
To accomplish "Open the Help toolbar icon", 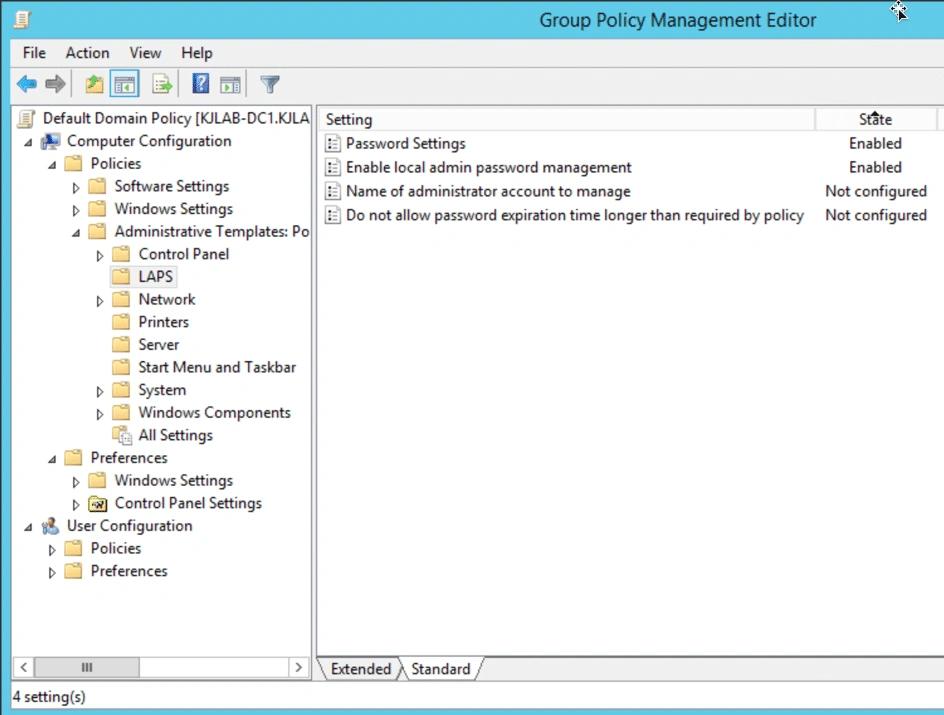I will tap(200, 84).
